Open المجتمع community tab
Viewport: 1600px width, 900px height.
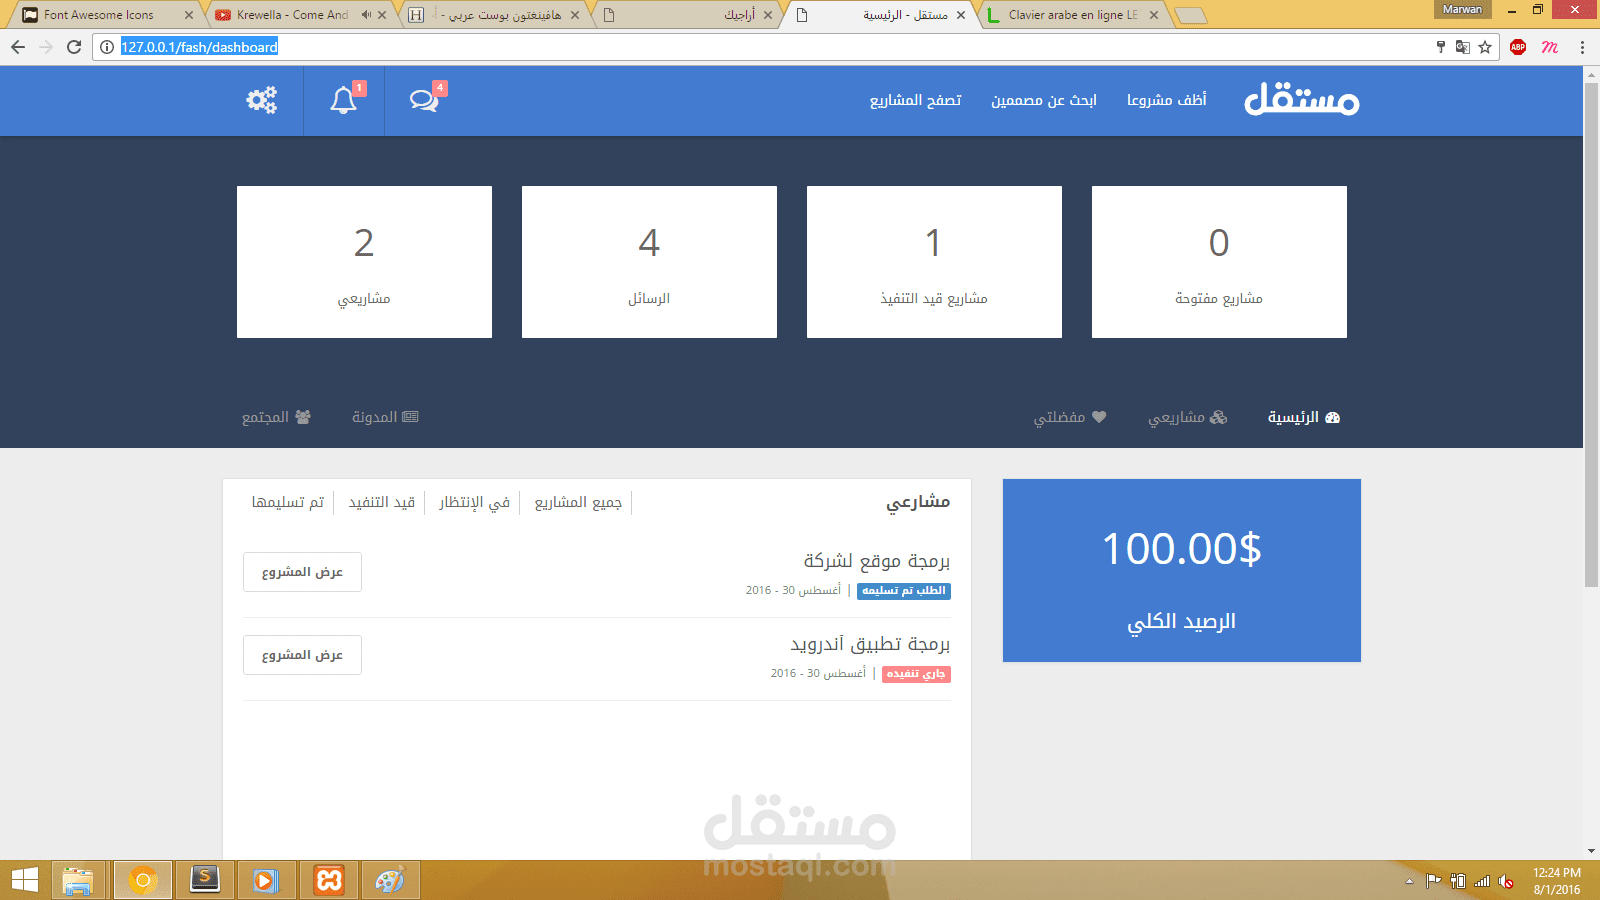pyautogui.click(x=276, y=417)
